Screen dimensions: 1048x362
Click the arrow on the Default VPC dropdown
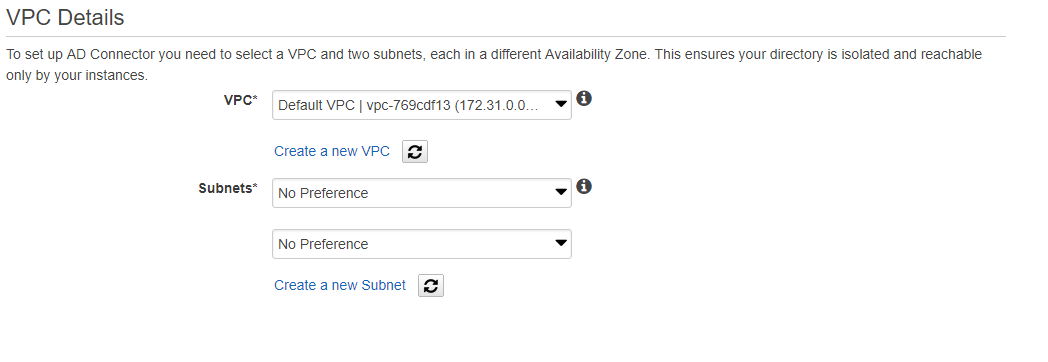561,104
